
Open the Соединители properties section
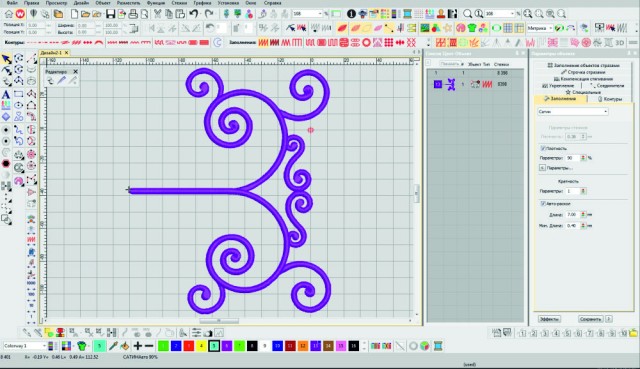coord(607,86)
